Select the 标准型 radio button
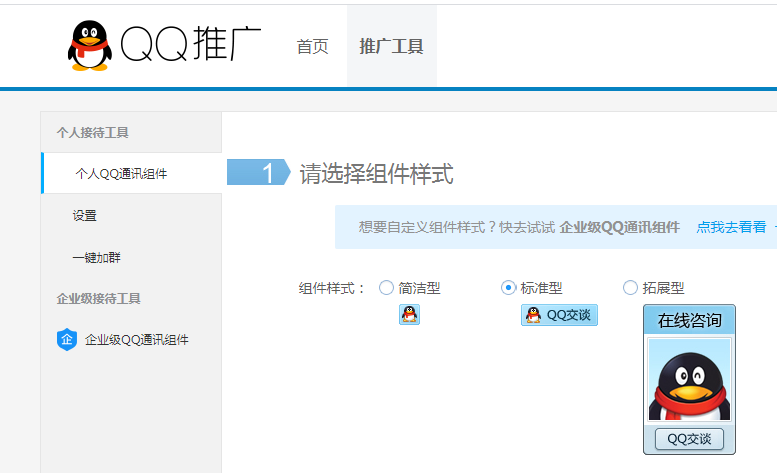The width and height of the screenshot is (777, 473). coord(508,288)
